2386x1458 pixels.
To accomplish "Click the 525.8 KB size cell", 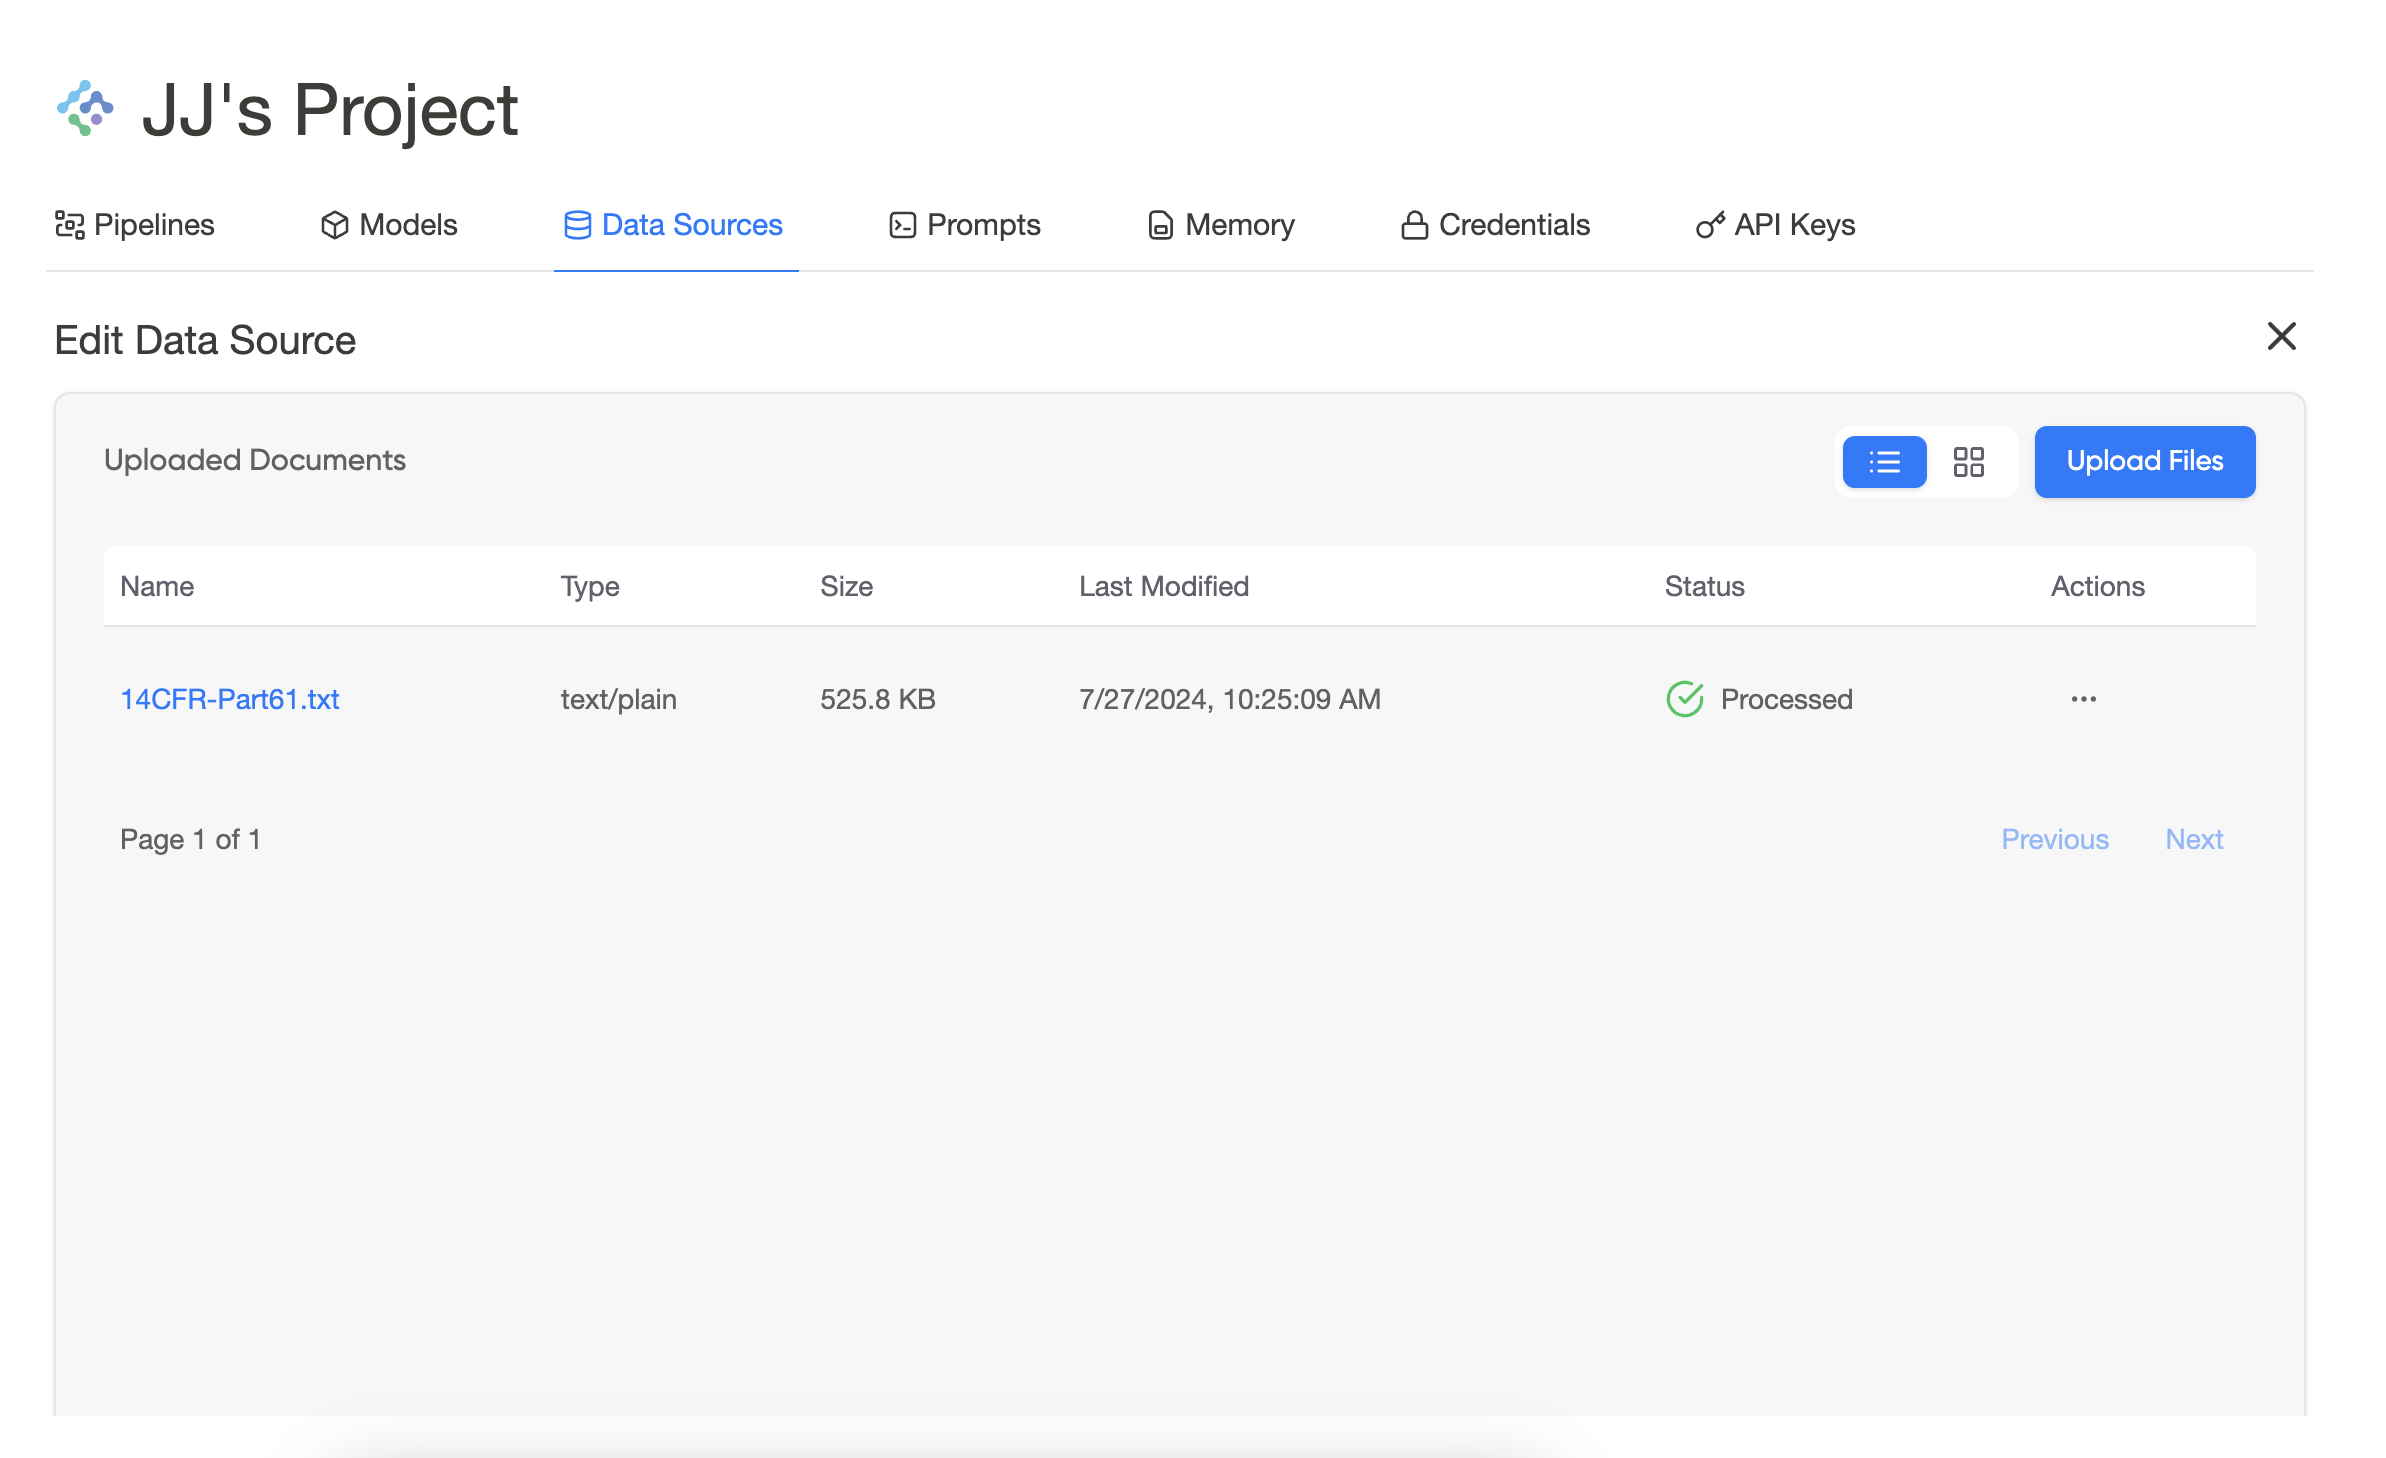I will tap(878, 699).
